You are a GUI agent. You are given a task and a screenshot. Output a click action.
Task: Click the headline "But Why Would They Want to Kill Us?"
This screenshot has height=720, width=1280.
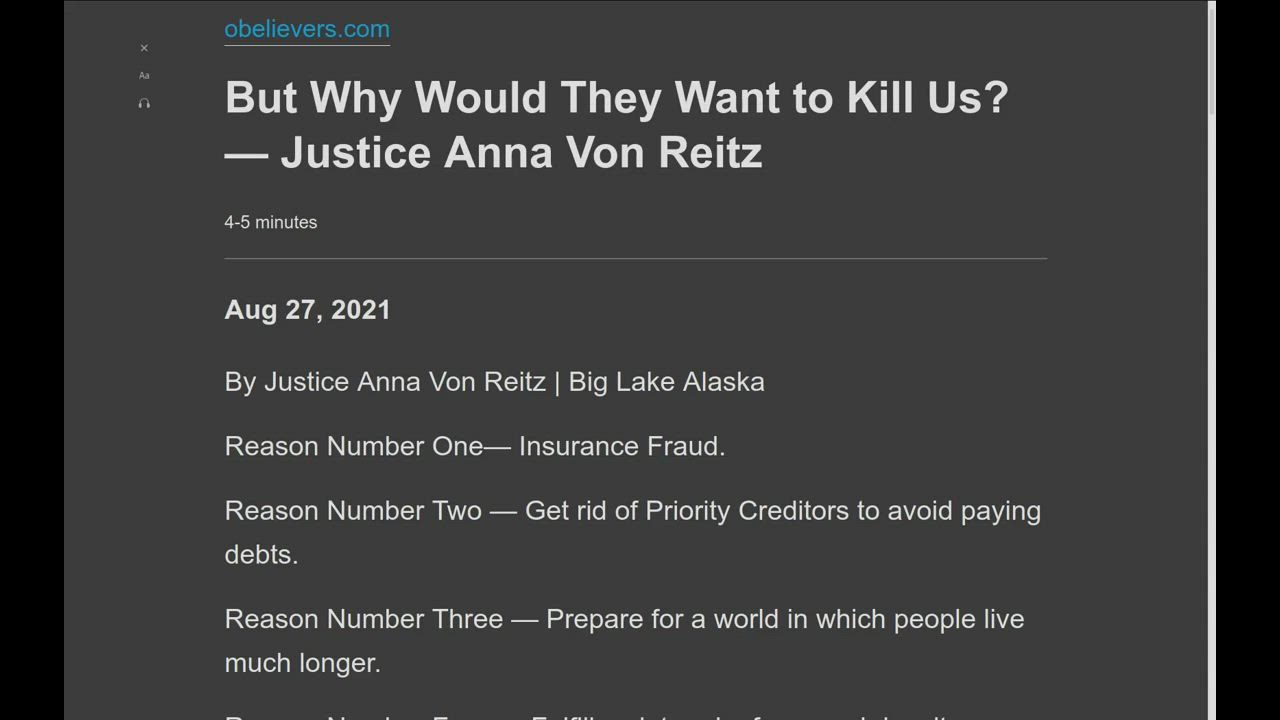tap(616, 98)
